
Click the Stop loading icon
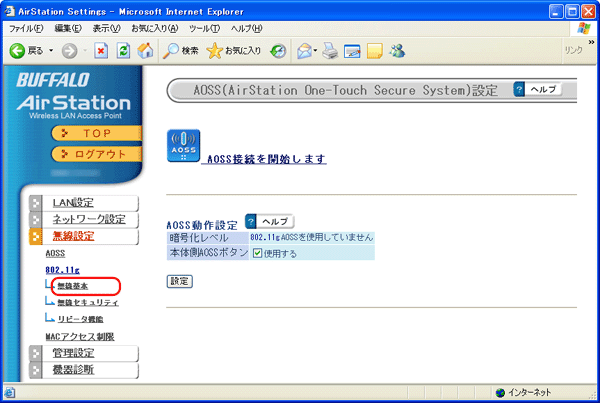coord(101,50)
